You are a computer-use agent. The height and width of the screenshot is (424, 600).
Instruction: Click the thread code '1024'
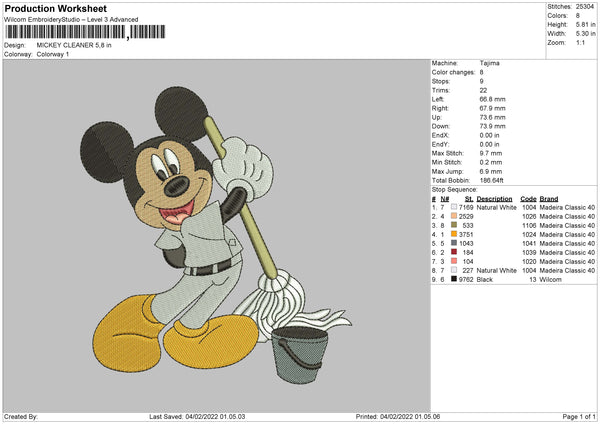529,234
